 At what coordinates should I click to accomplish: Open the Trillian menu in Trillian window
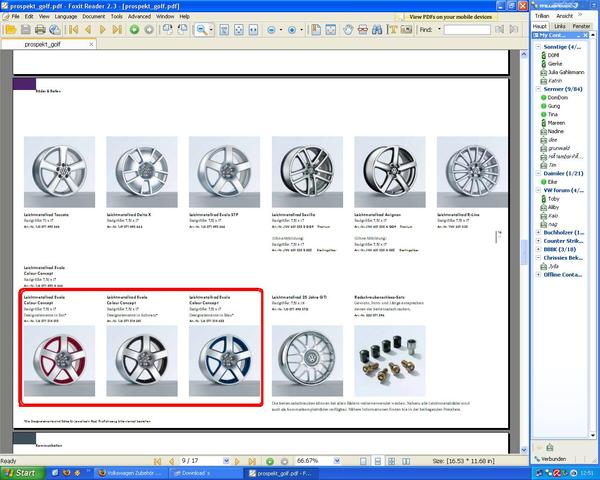coord(542,16)
